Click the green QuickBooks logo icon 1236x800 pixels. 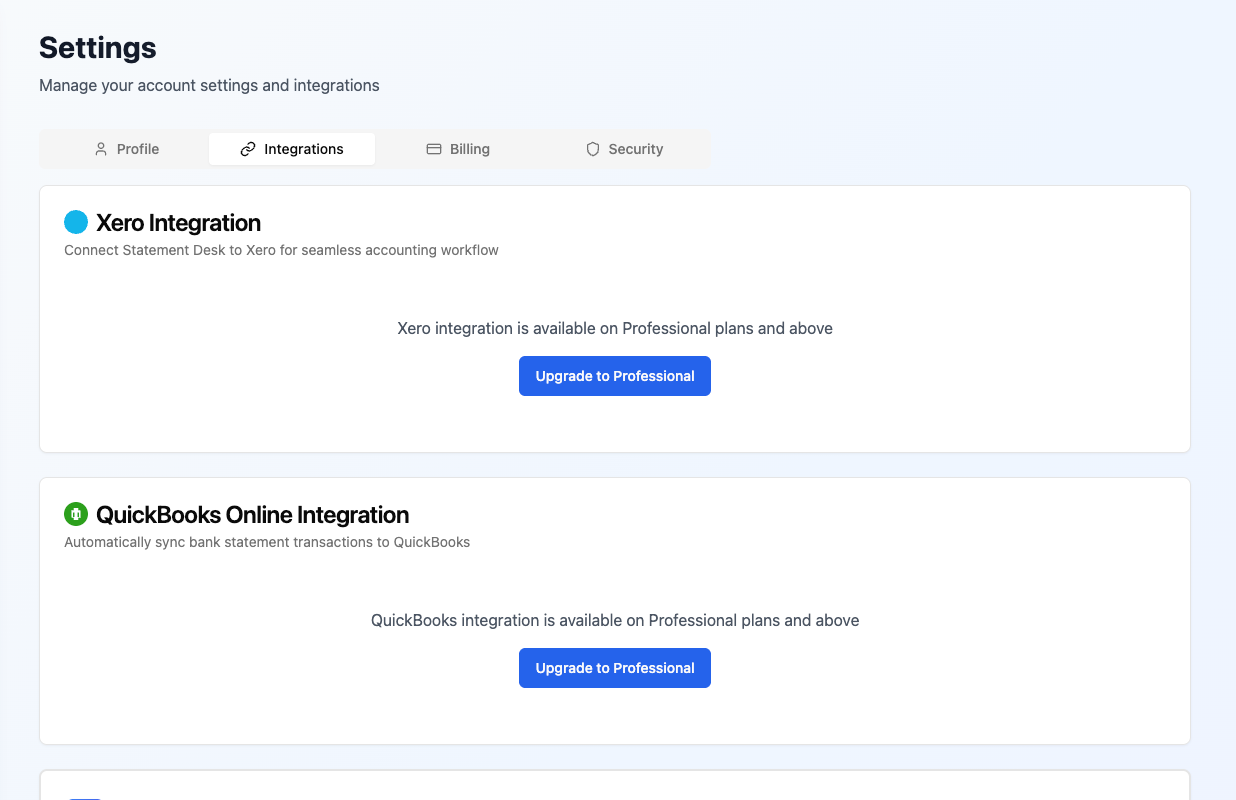pyautogui.click(x=76, y=514)
